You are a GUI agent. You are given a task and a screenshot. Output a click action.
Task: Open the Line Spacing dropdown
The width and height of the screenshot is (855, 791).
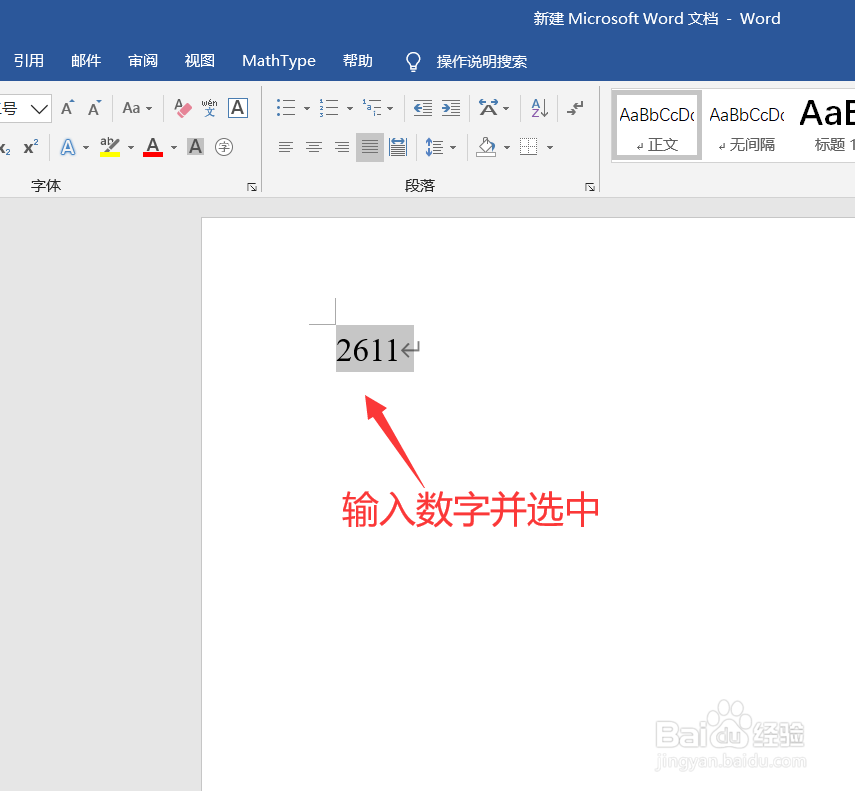[453, 147]
